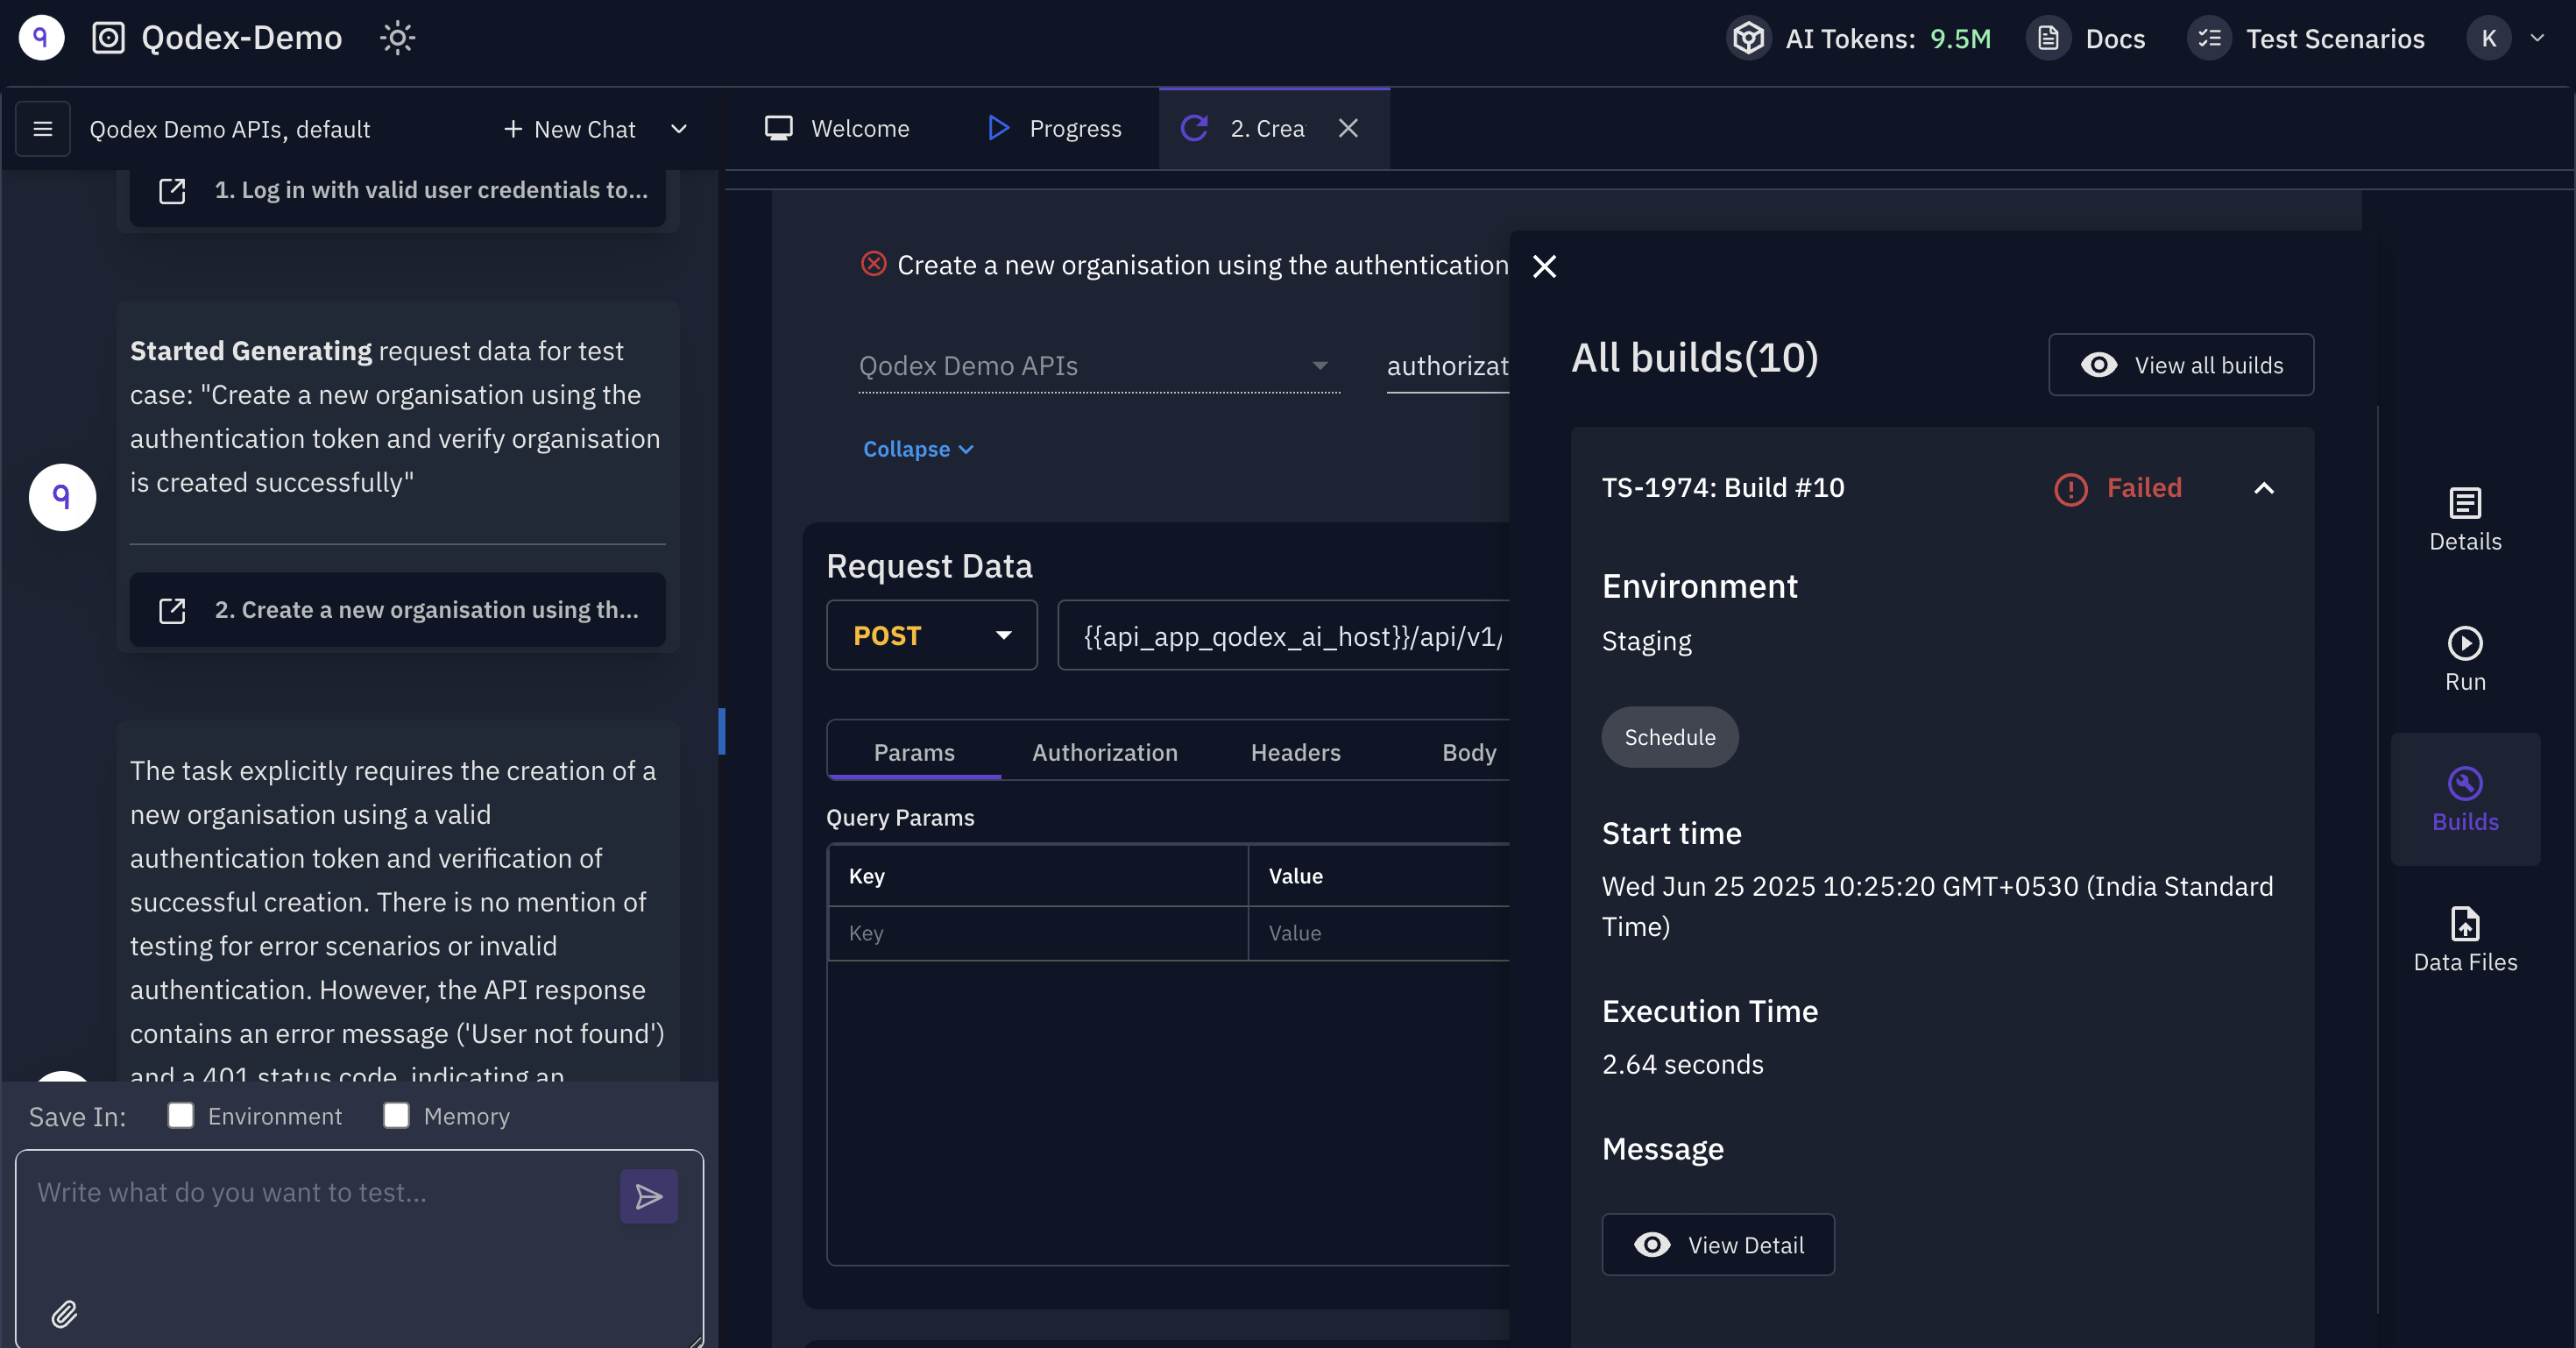
Task: Collapse the test scenario details
Action: tap(918, 449)
